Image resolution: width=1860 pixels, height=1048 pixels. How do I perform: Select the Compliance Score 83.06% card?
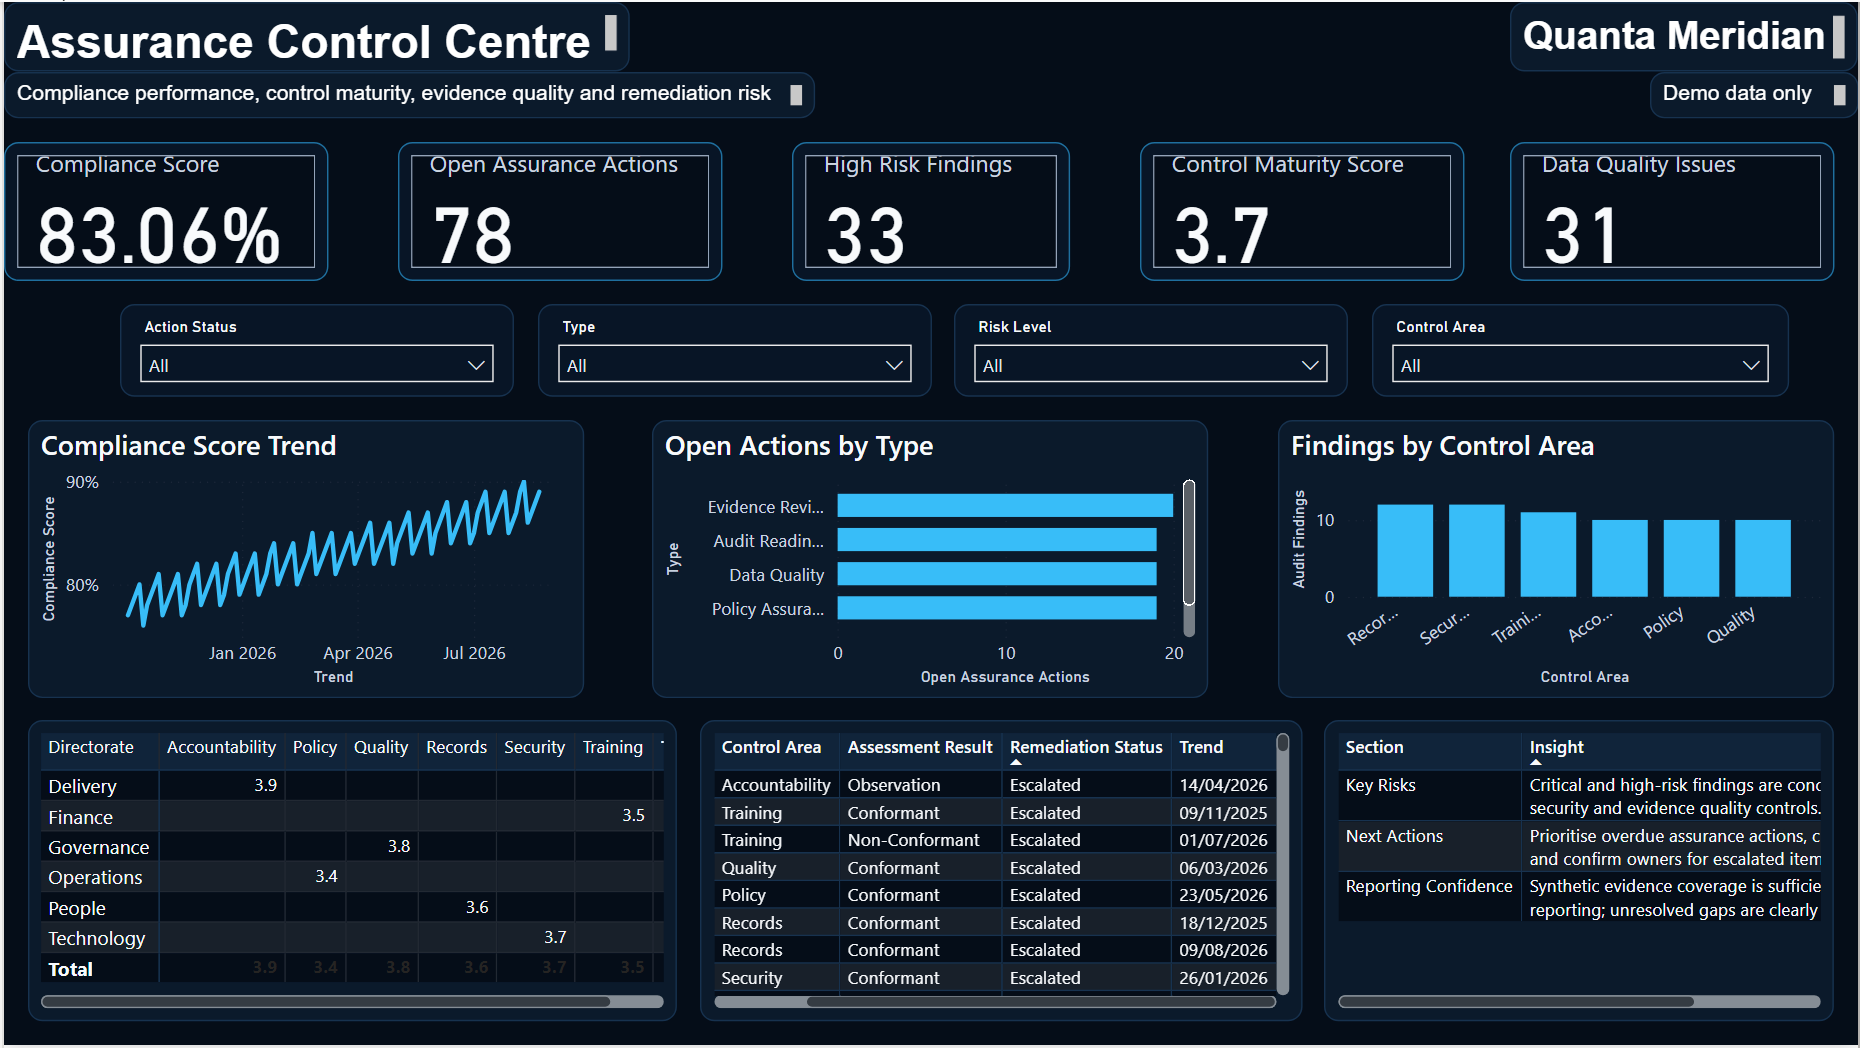coord(166,211)
